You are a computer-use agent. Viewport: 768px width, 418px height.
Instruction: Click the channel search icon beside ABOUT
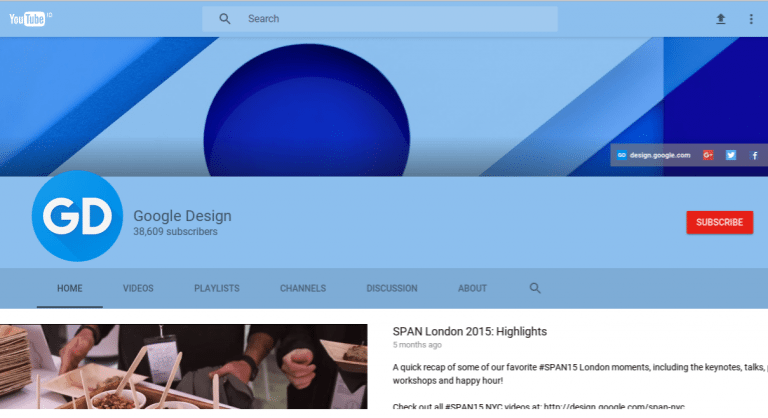coord(535,288)
